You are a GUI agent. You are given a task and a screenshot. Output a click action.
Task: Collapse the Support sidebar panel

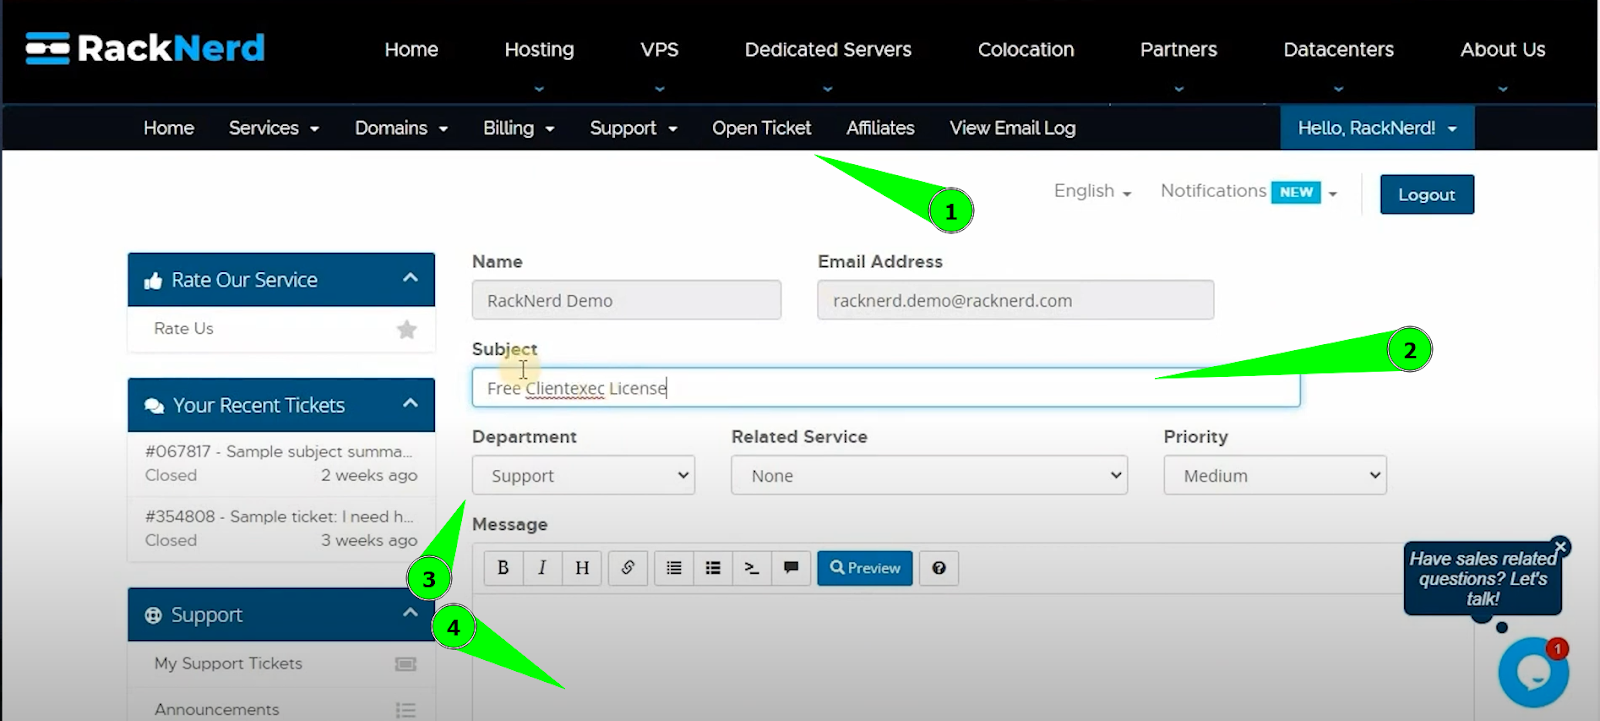point(410,612)
